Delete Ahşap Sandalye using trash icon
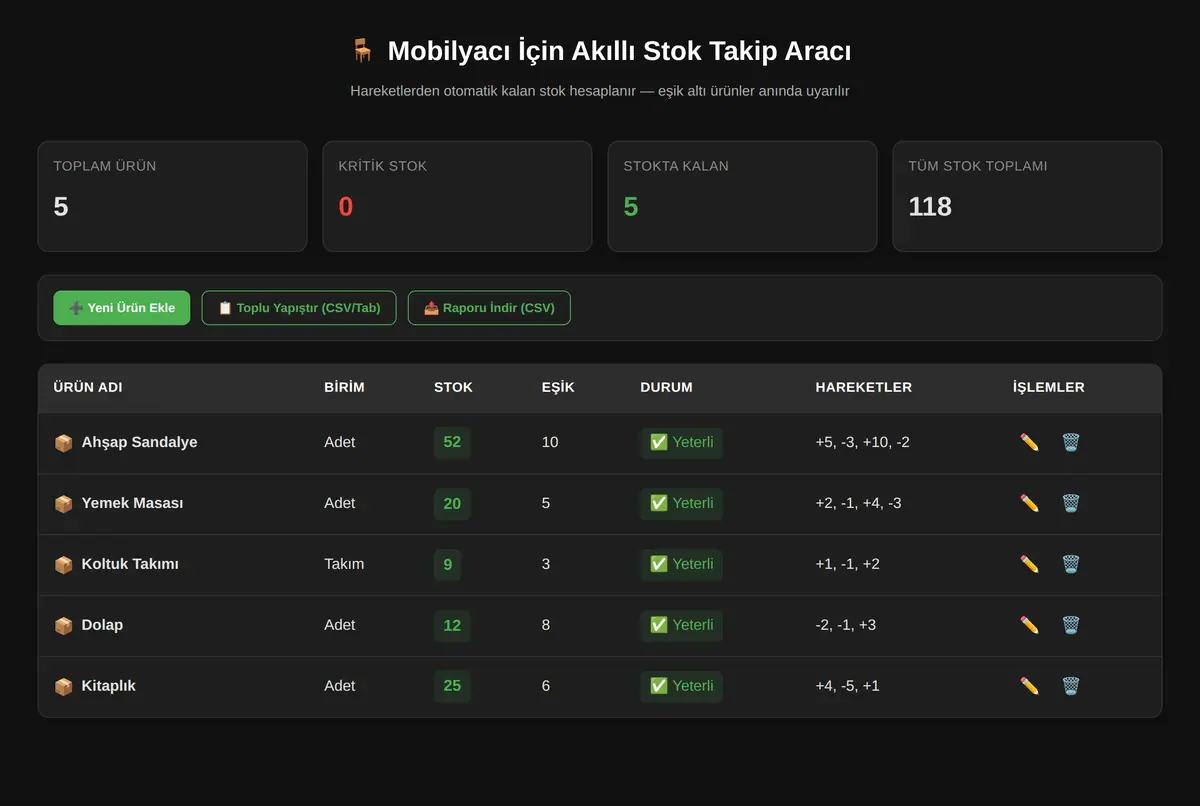 tap(1070, 442)
